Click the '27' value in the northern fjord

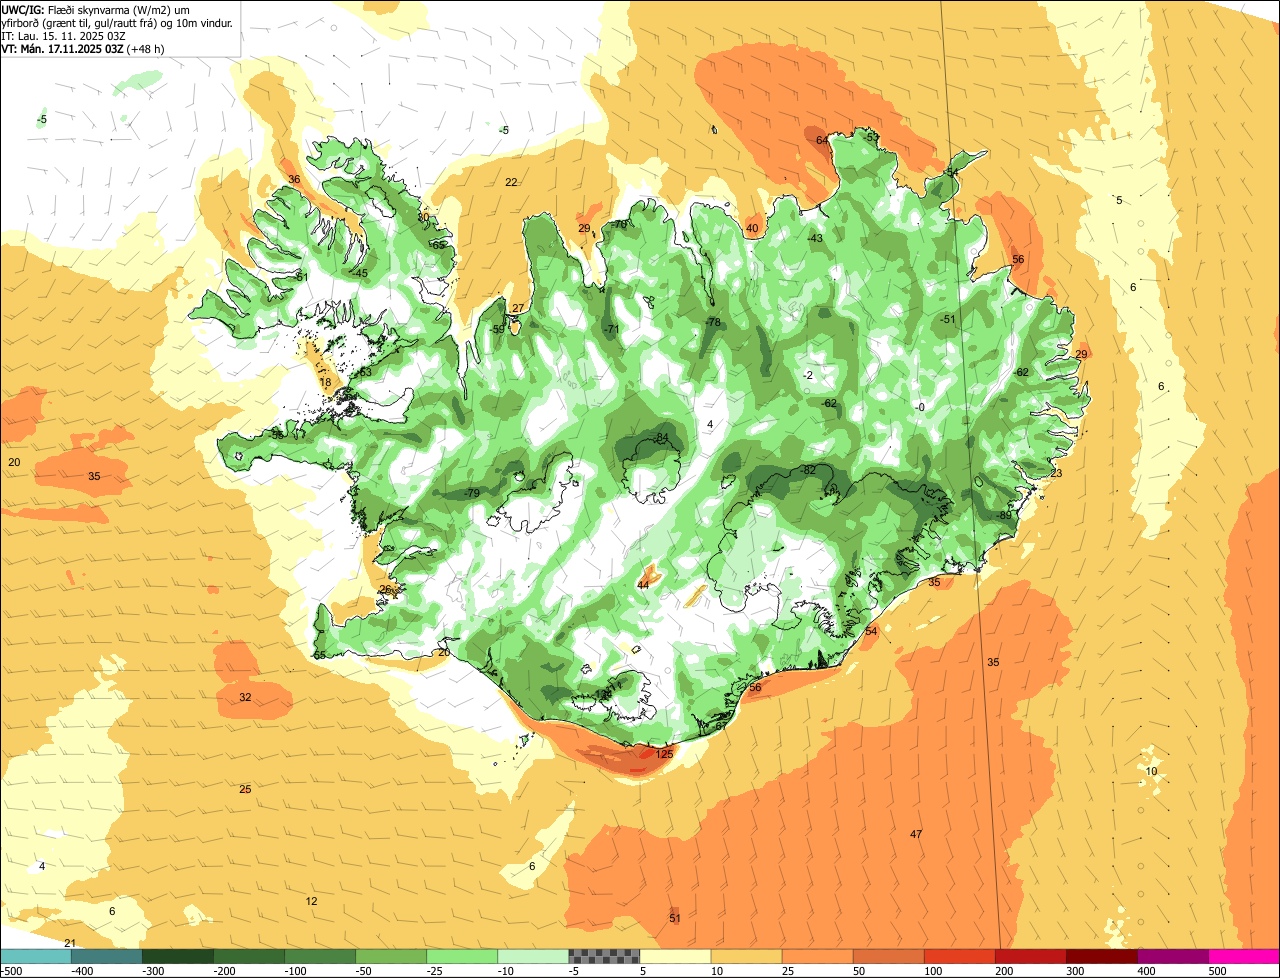(x=518, y=308)
